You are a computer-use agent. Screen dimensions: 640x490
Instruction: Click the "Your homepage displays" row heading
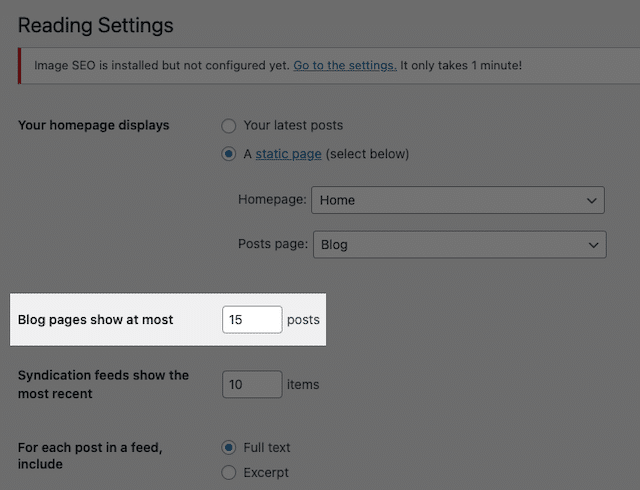(94, 126)
